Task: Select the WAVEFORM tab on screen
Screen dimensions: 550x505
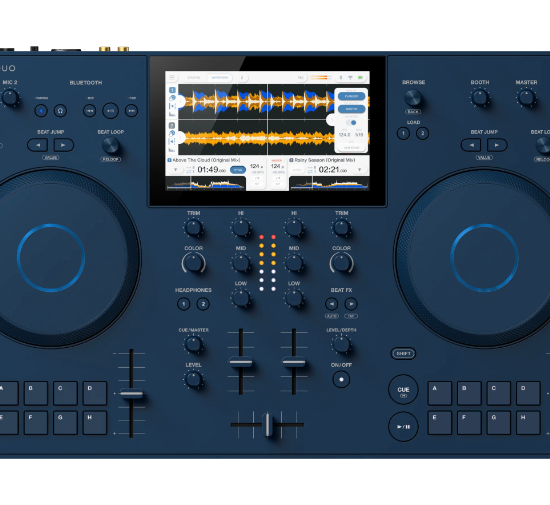Action: (220, 78)
